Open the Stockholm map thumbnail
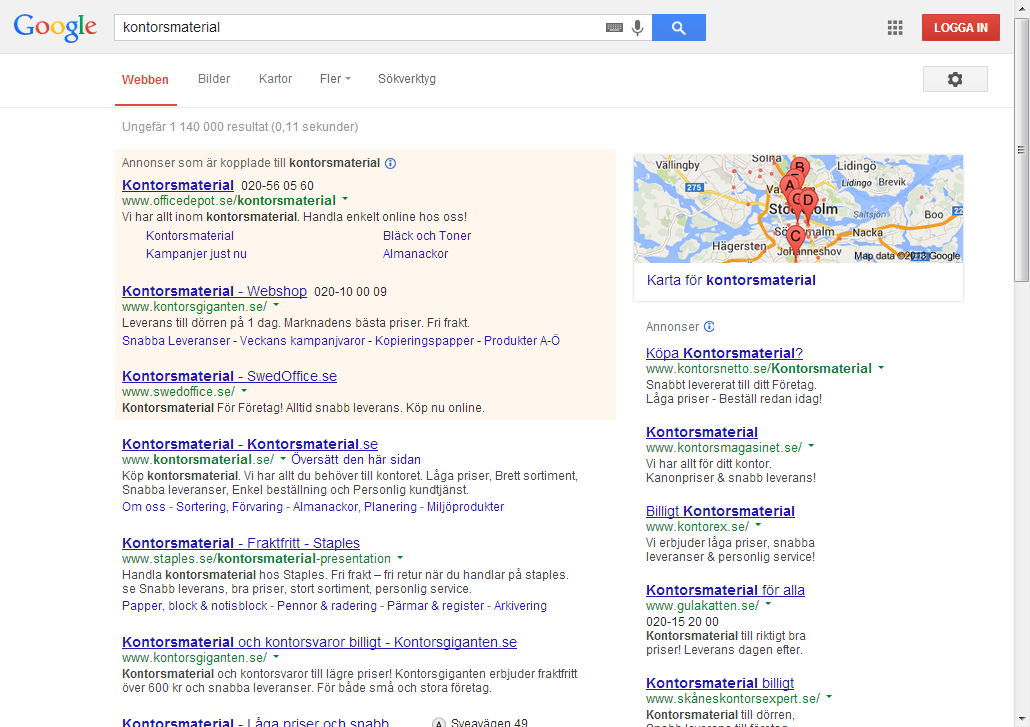 coord(798,209)
